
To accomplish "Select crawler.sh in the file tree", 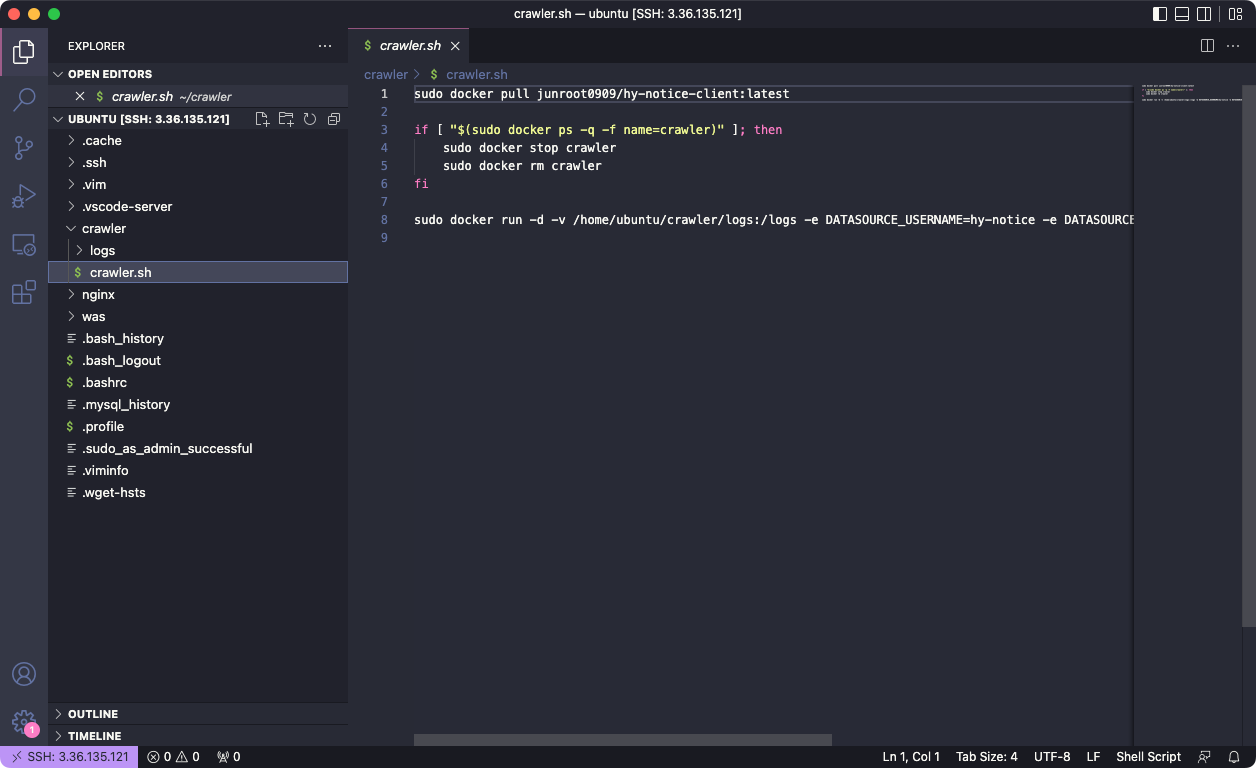I will point(198,273).
